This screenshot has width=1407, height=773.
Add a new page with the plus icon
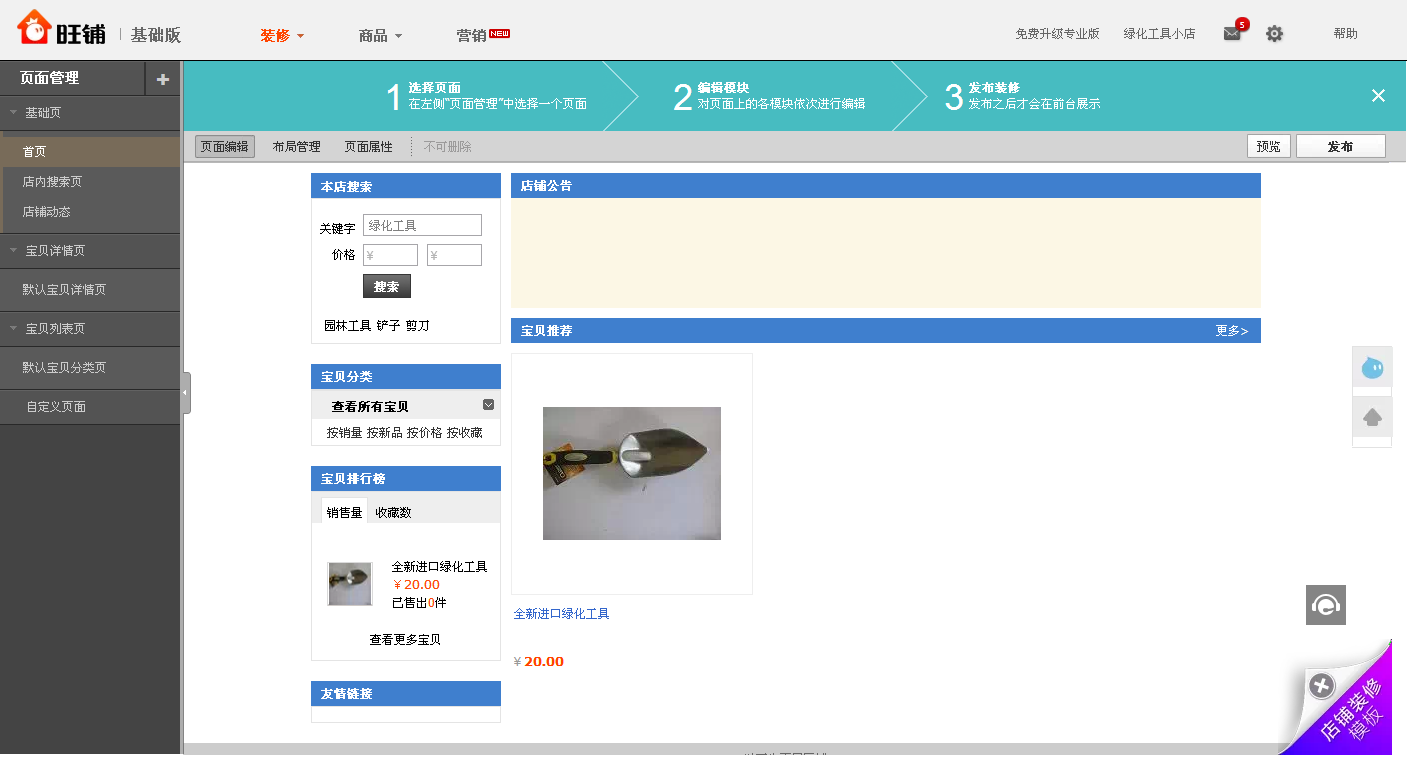click(x=162, y=77)
